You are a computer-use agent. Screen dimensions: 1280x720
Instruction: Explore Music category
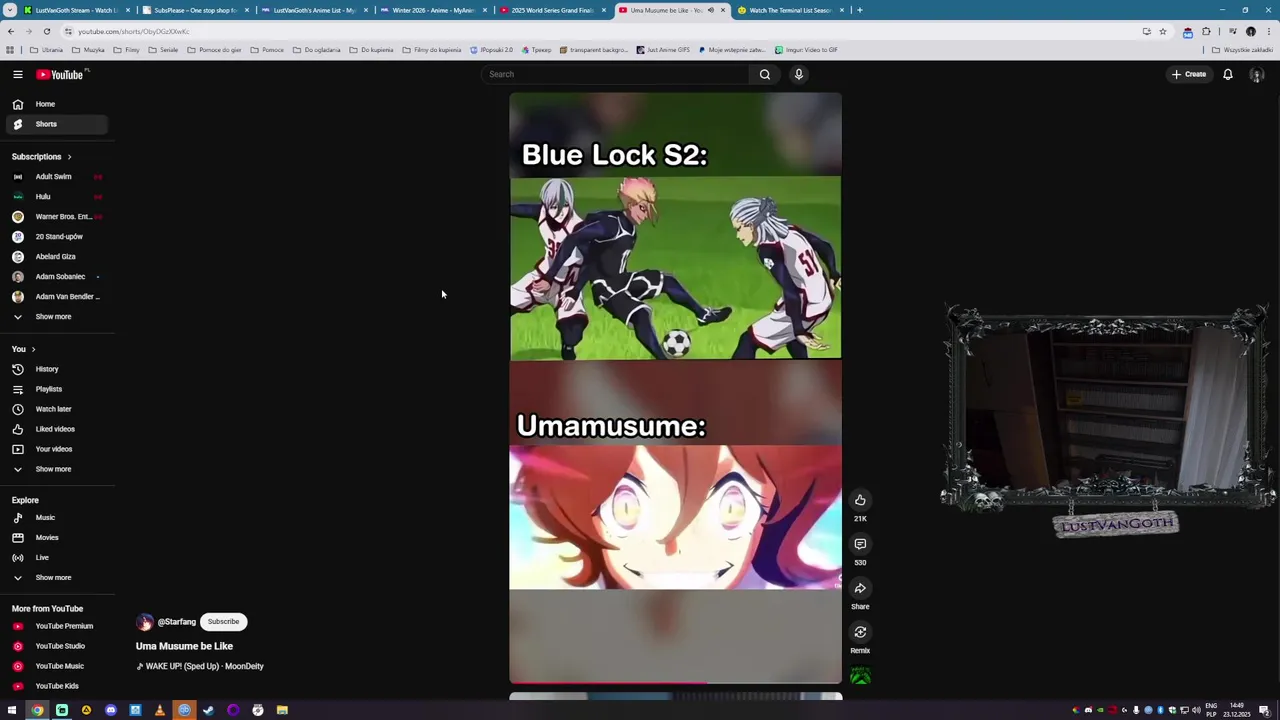coord(55,518)
